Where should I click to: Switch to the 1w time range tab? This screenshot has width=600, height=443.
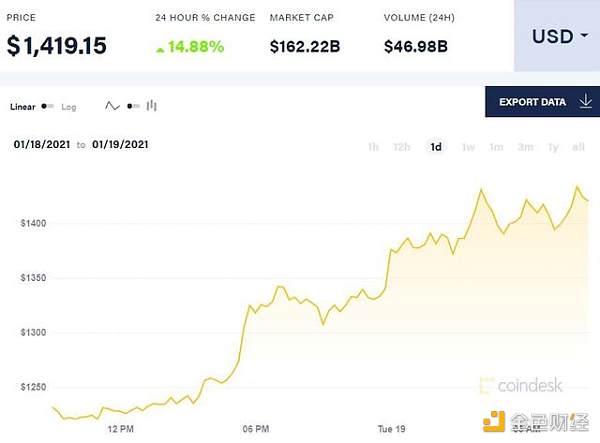tap(468, 147)
